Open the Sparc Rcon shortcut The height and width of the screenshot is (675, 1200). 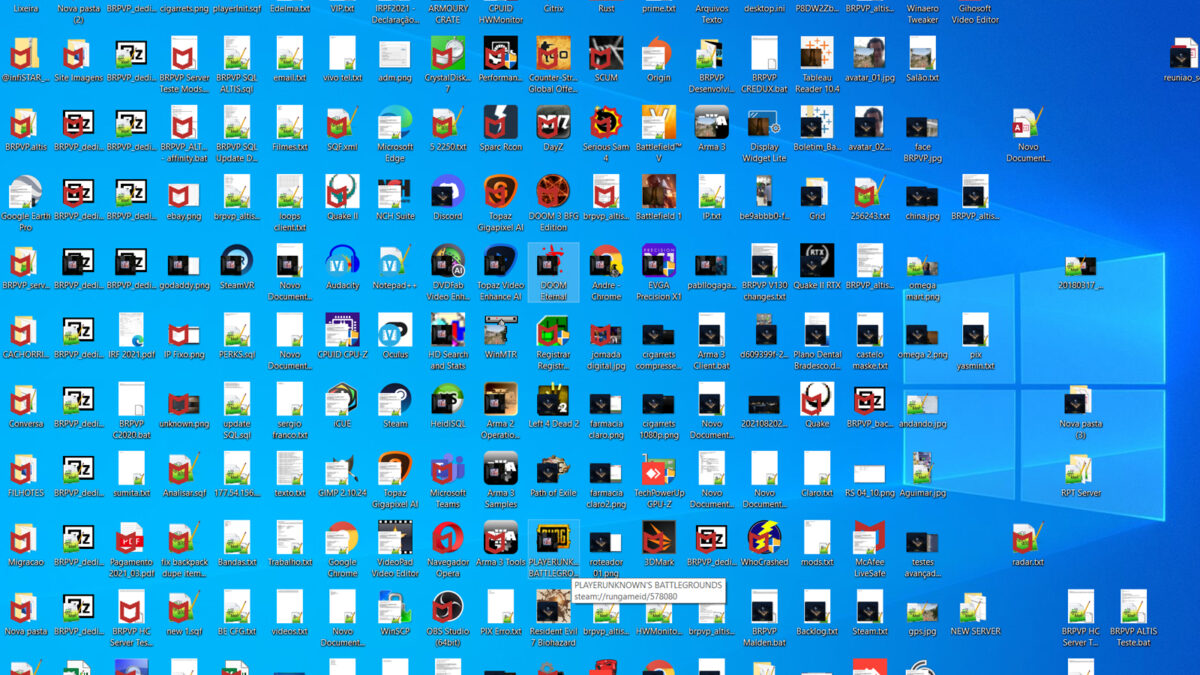click(500, 123)
